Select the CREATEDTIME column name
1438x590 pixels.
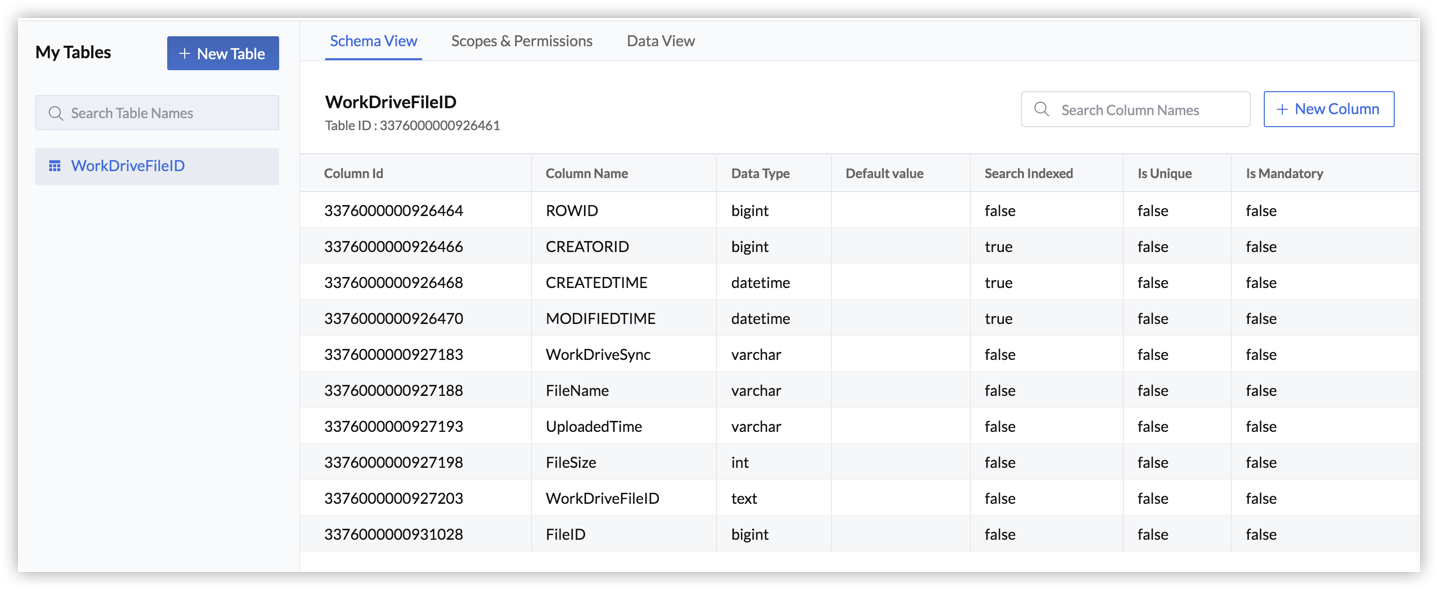pyautogui.click(x=597, y=282)
